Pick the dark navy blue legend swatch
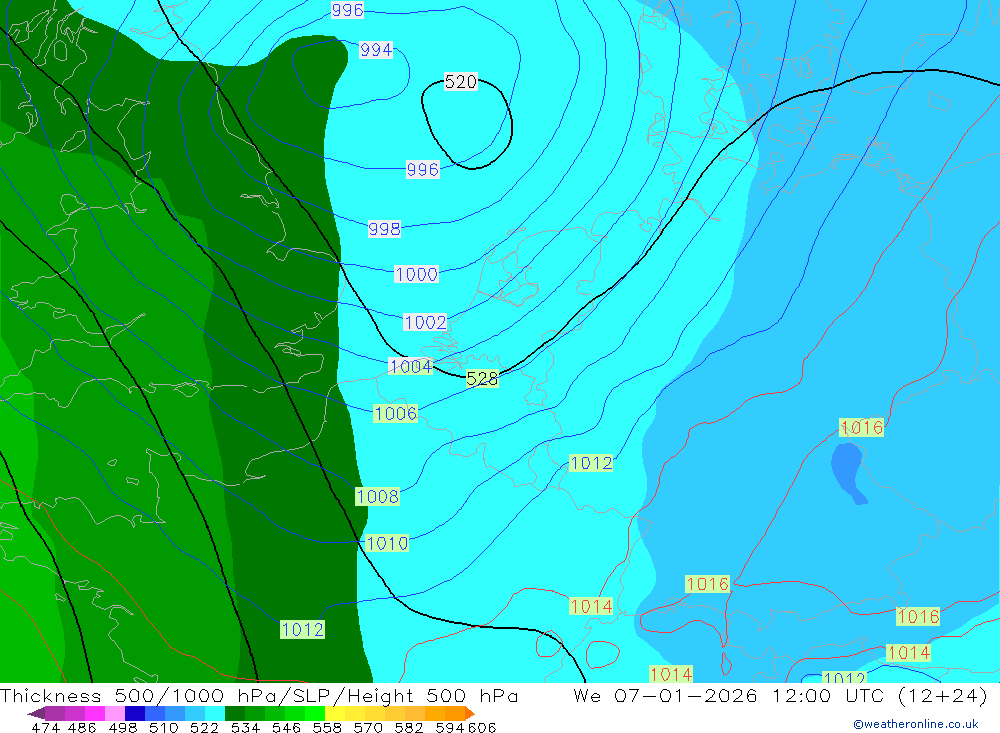Image resolution: width=1000 pixels, height=733 pixels. tap(135, 713)
